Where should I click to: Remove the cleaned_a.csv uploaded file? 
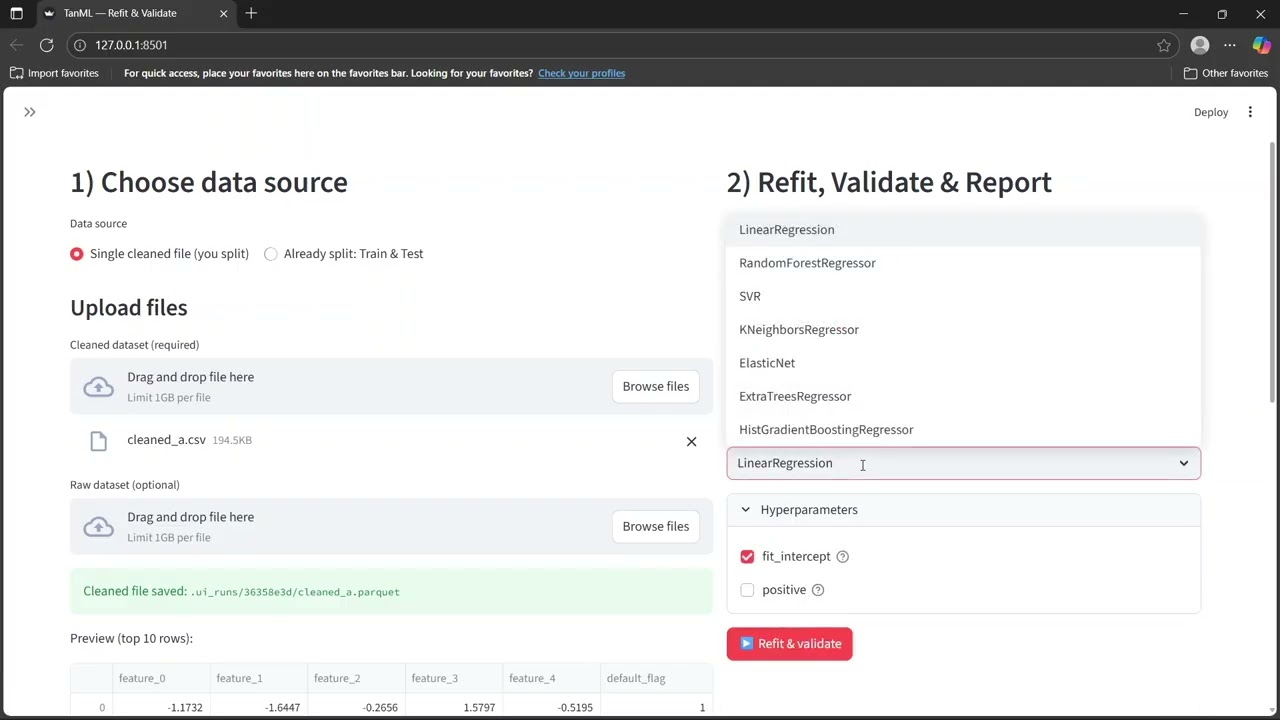[691, 441]
